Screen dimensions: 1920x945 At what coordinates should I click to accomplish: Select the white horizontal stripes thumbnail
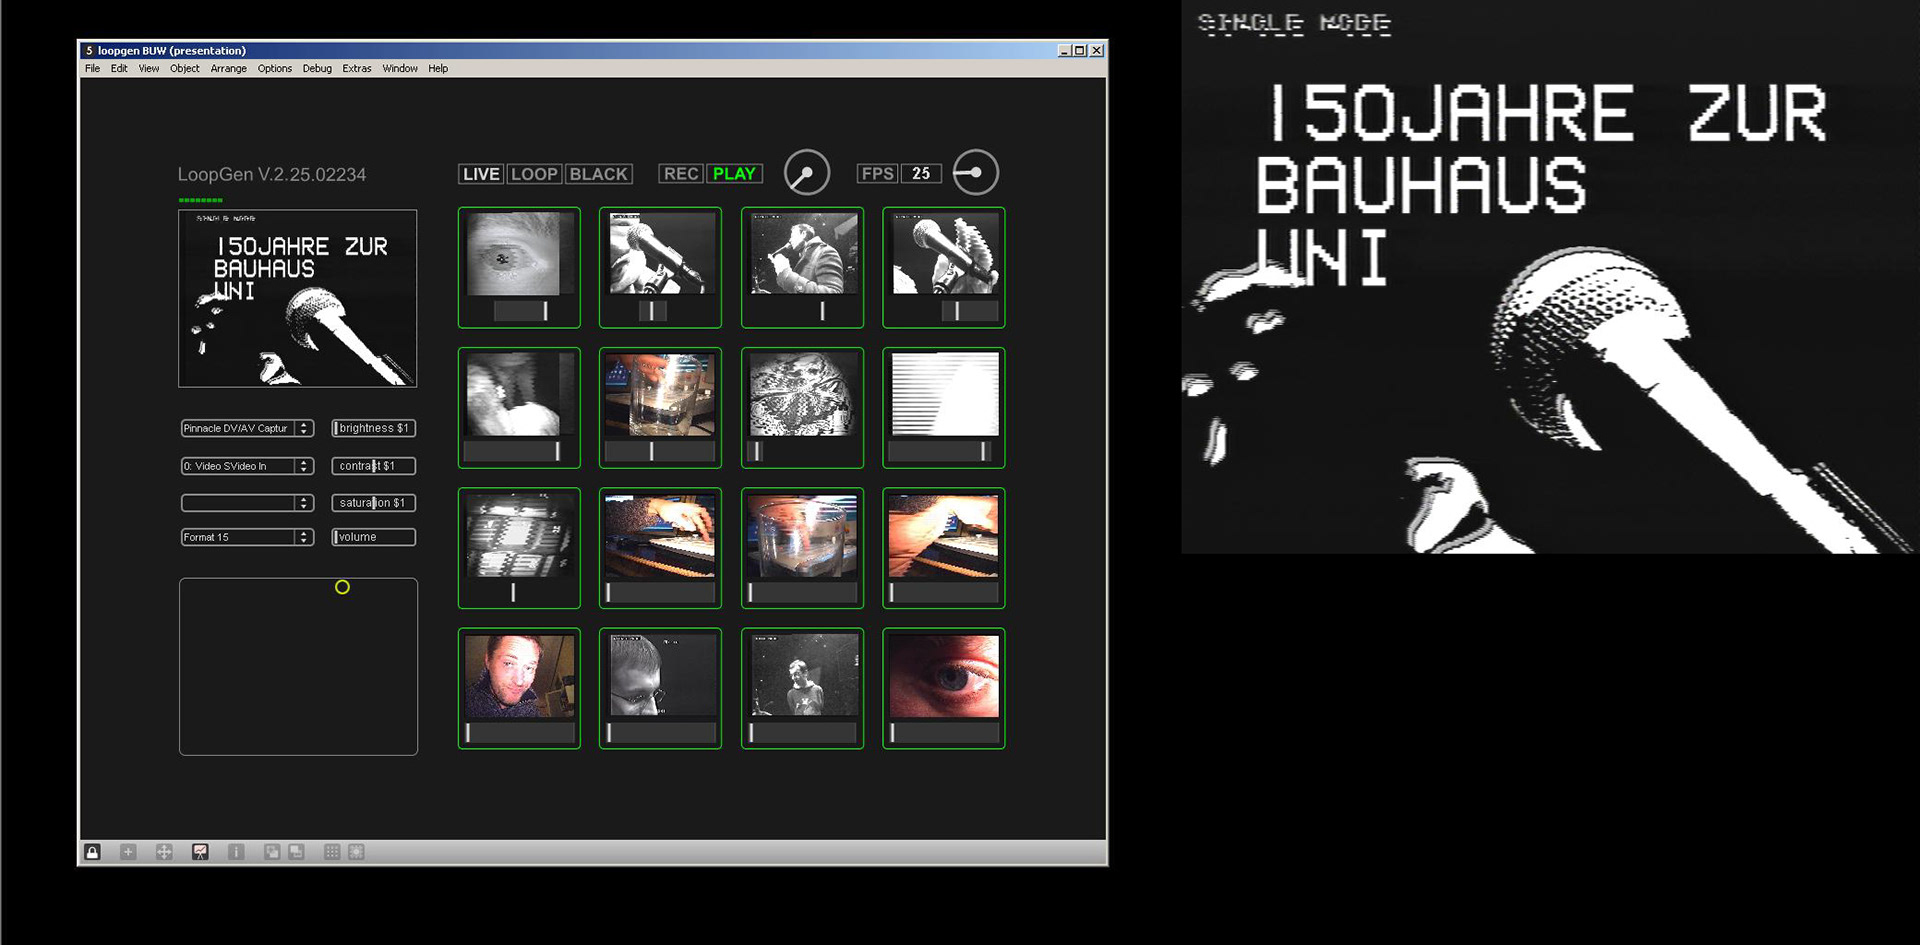[944, 394]
